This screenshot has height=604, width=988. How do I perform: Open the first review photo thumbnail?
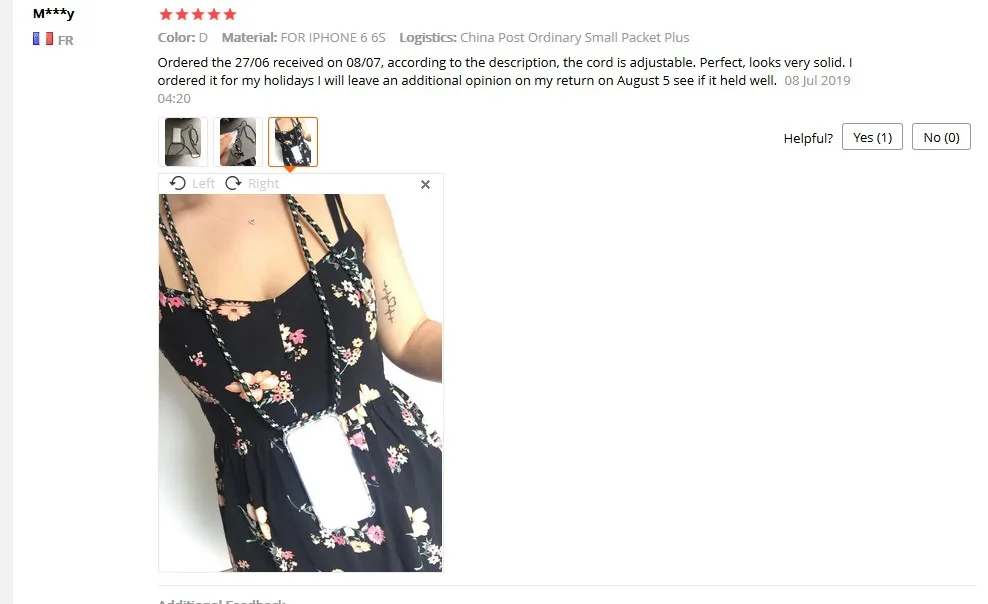(183, 142)
